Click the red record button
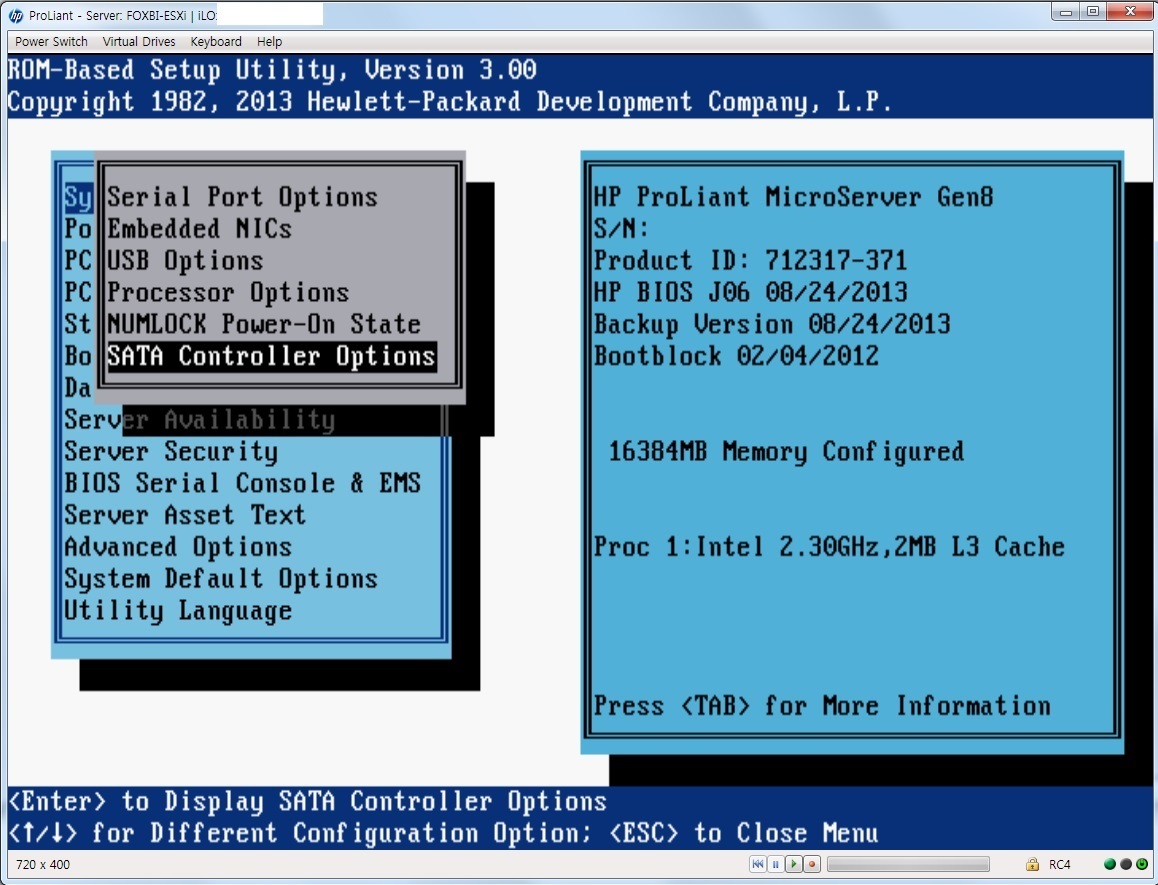 [x=812, y=864]
